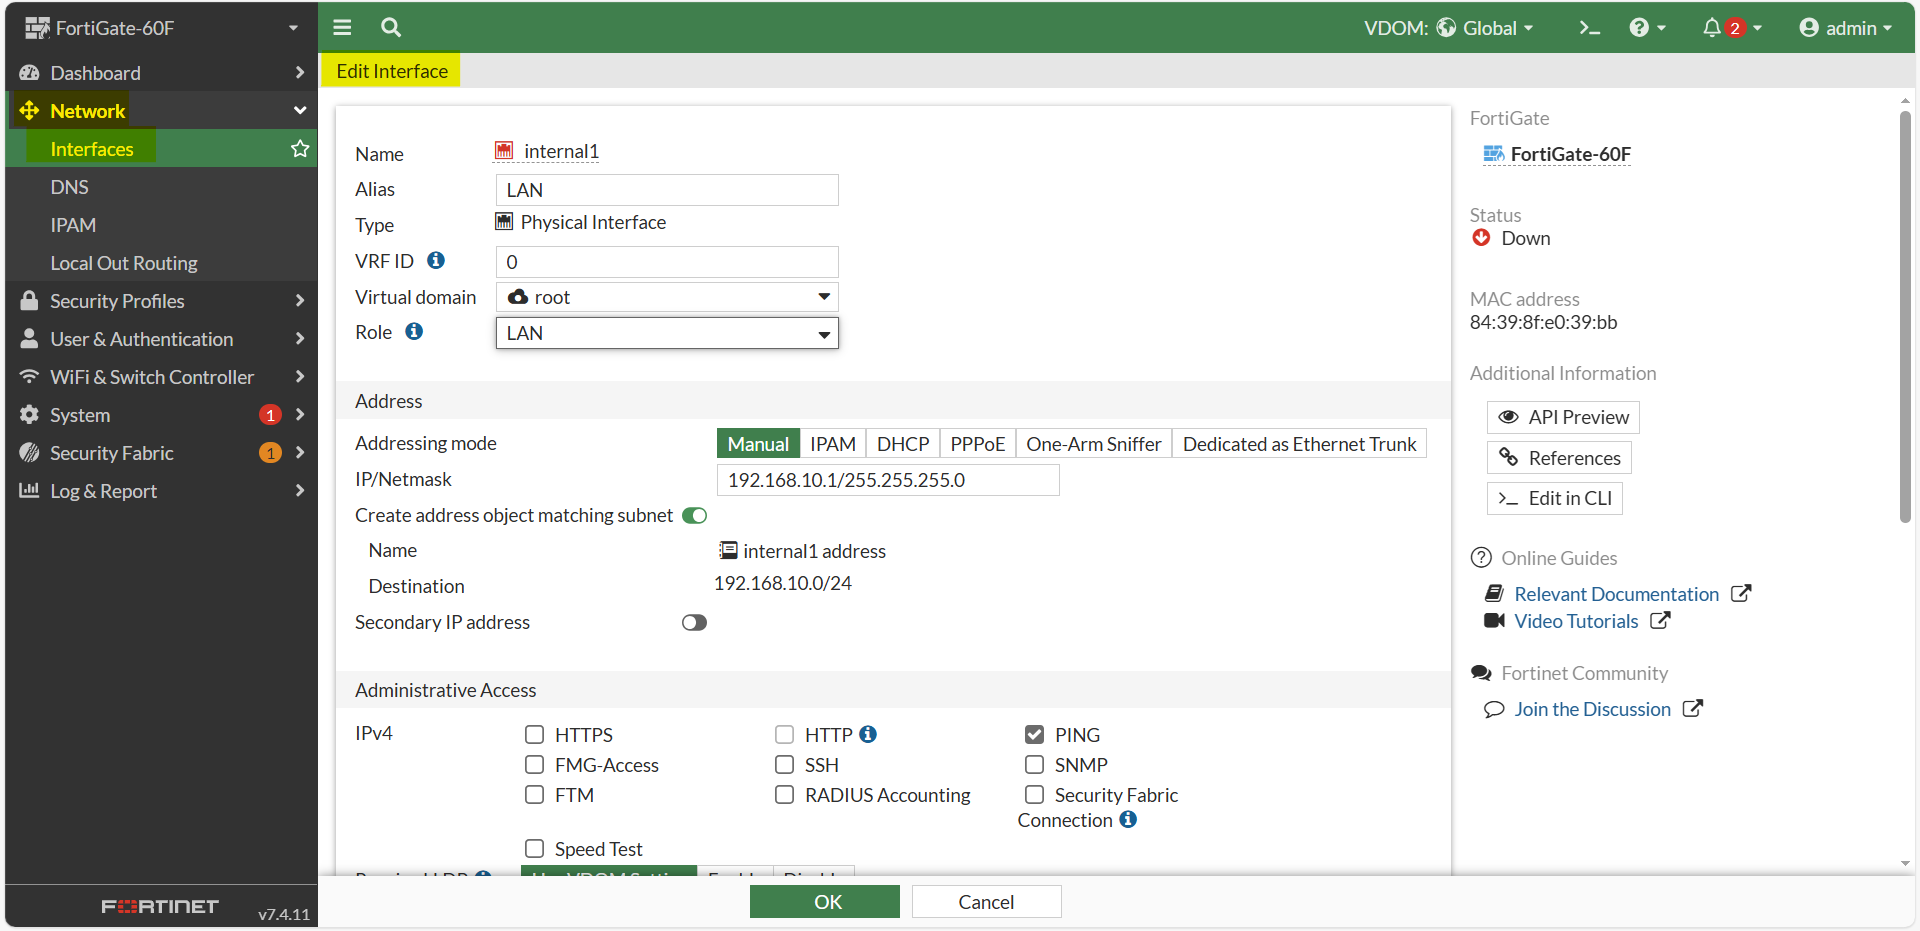Screen dimensions: 1920x931
Task: Expand the User & Authentication chevron
Action: click(x=300, y=339)
